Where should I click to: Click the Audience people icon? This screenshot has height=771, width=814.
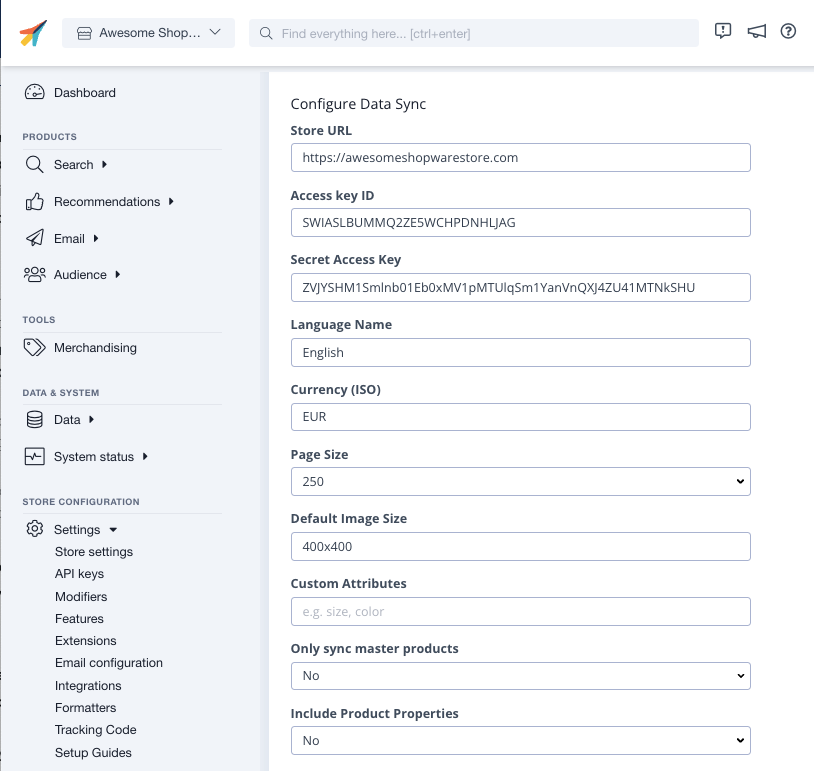coord(35,275)
